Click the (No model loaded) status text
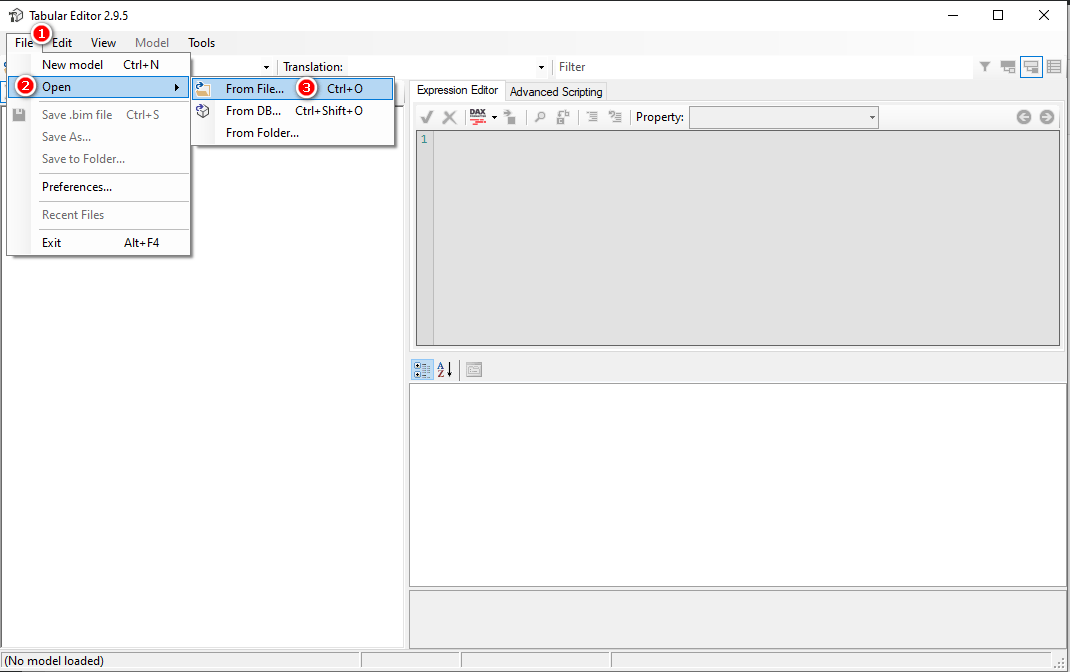Image resolution: width=1070 pixels, height=672 pixels. click(x=55, y=660)
